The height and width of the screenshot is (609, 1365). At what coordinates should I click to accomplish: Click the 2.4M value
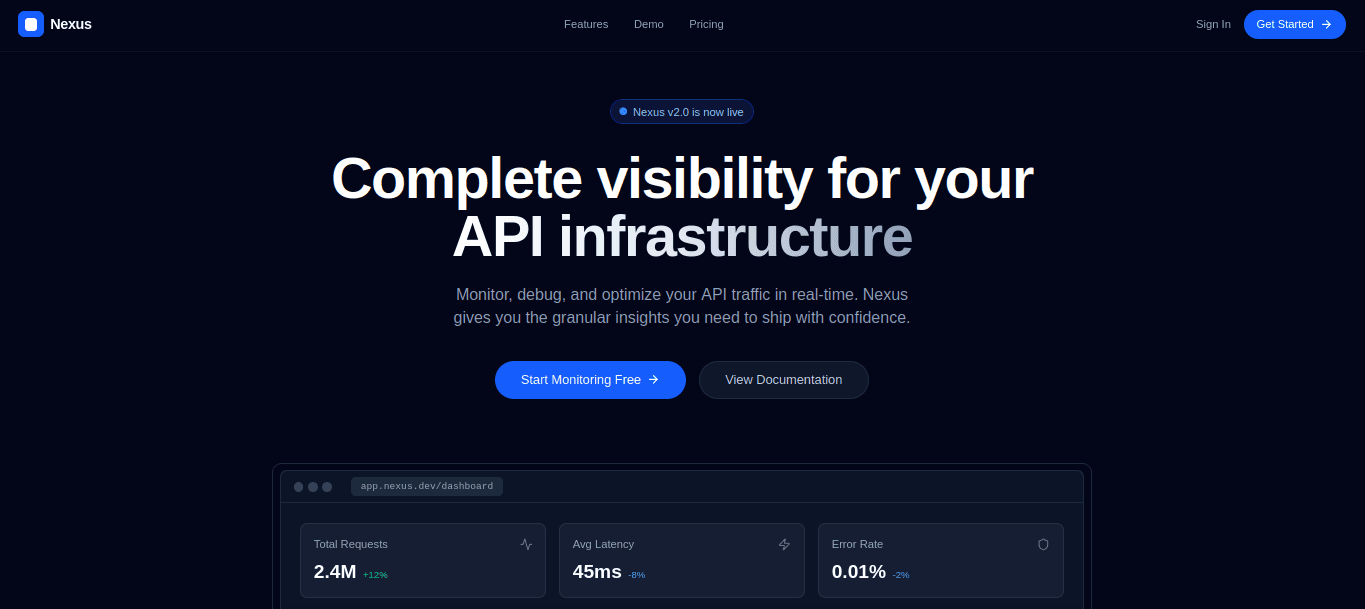[335, 572]
